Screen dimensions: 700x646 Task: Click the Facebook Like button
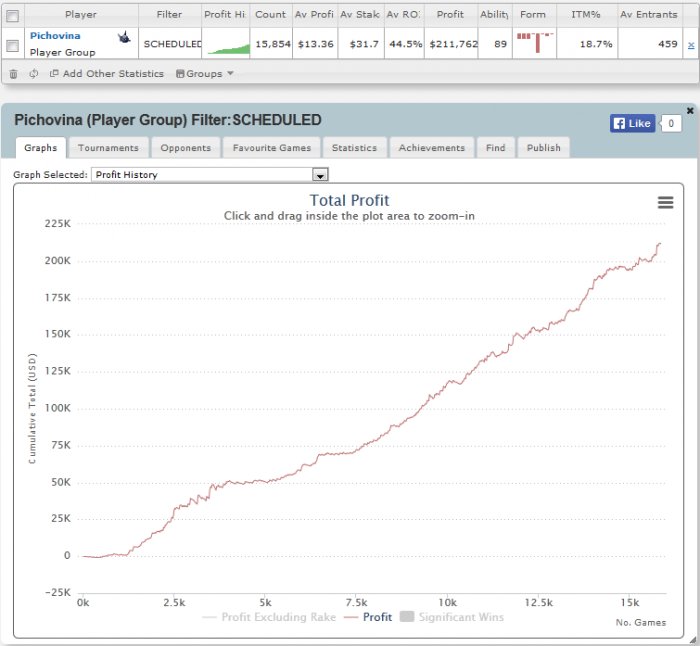click(631, 124)
